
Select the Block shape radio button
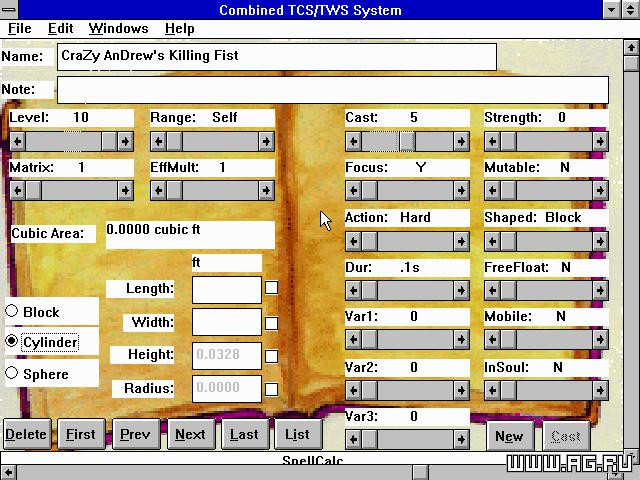[11, 311]
